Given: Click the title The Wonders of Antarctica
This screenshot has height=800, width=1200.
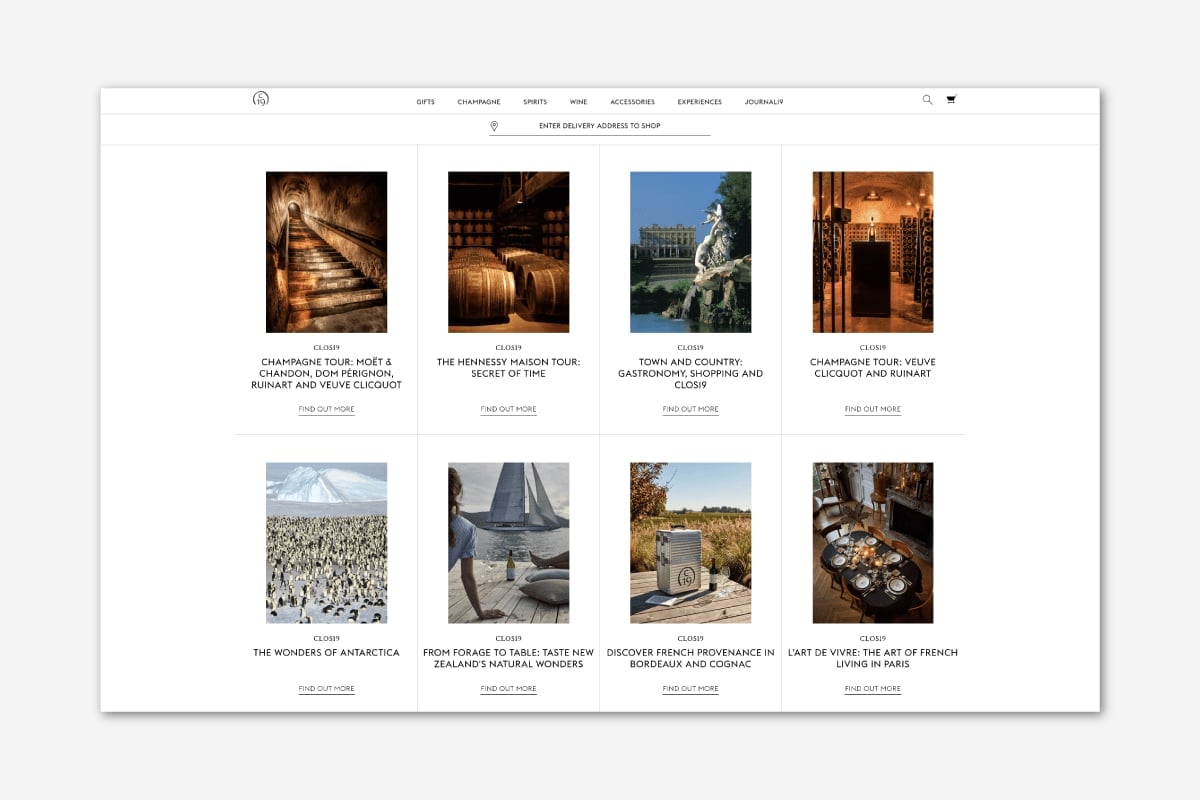Looking at the screenshot, I should (x=326, y=653).
